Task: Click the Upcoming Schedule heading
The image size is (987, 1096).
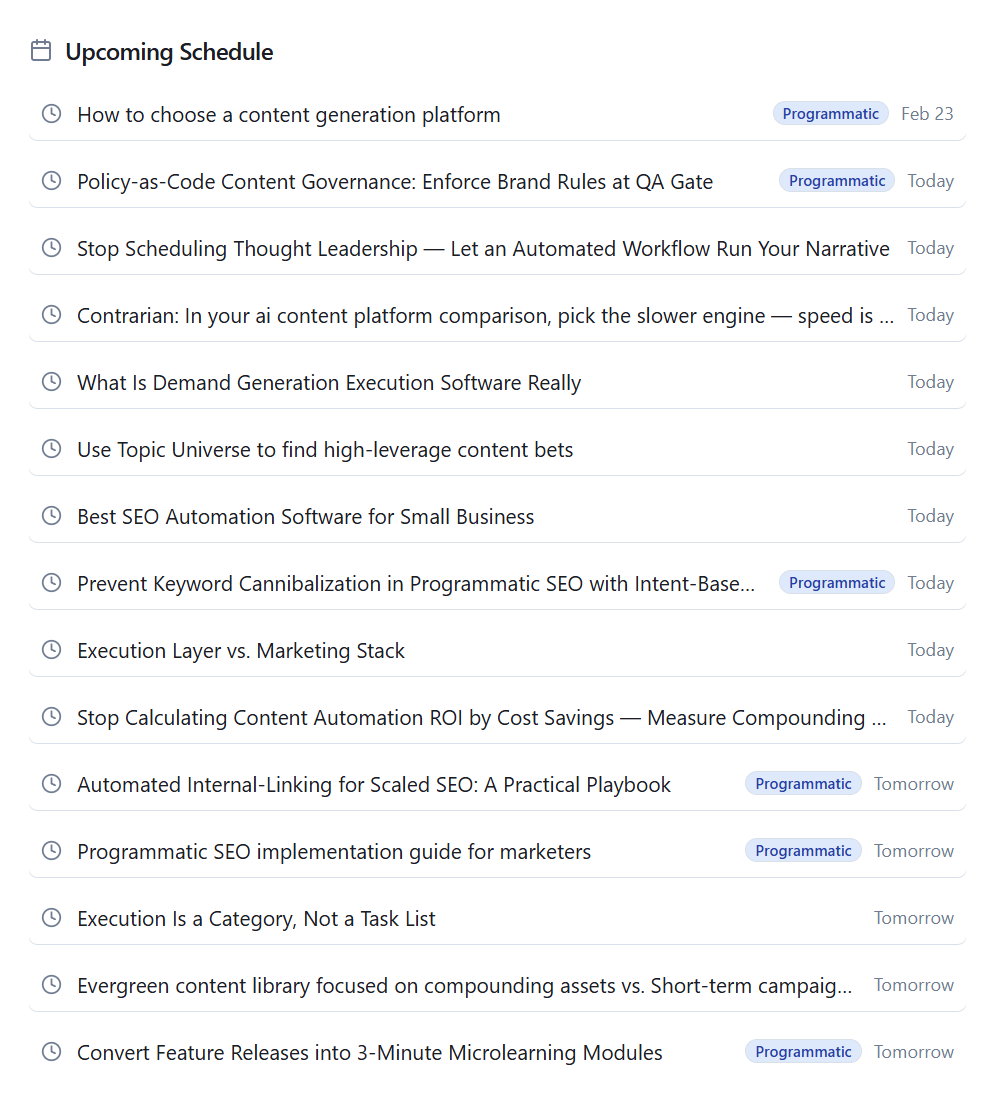Action: click(x=169, y=52)
